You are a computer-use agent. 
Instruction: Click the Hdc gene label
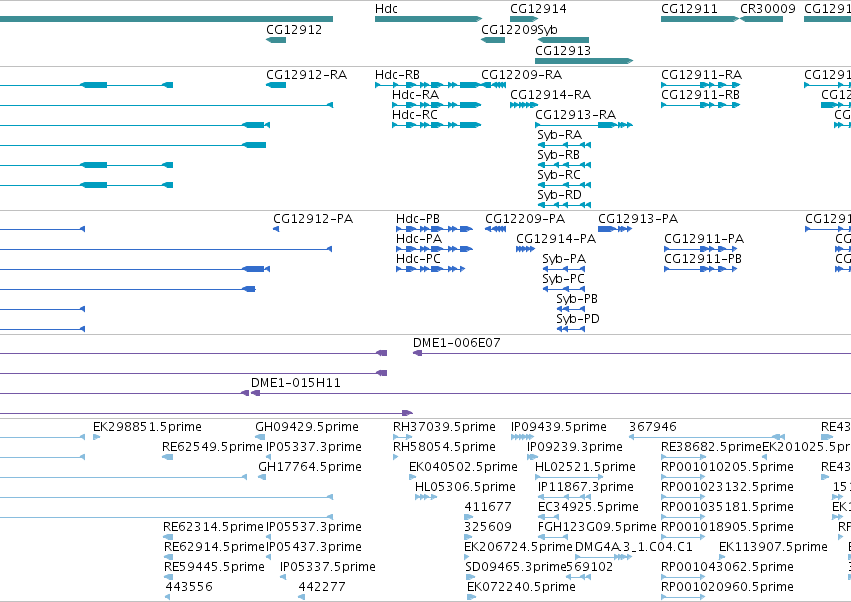pos(386,9)
